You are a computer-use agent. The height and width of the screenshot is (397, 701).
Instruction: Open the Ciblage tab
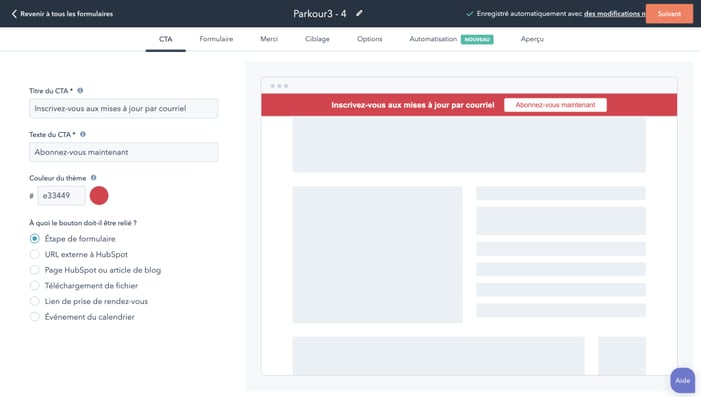click(317, 39)
